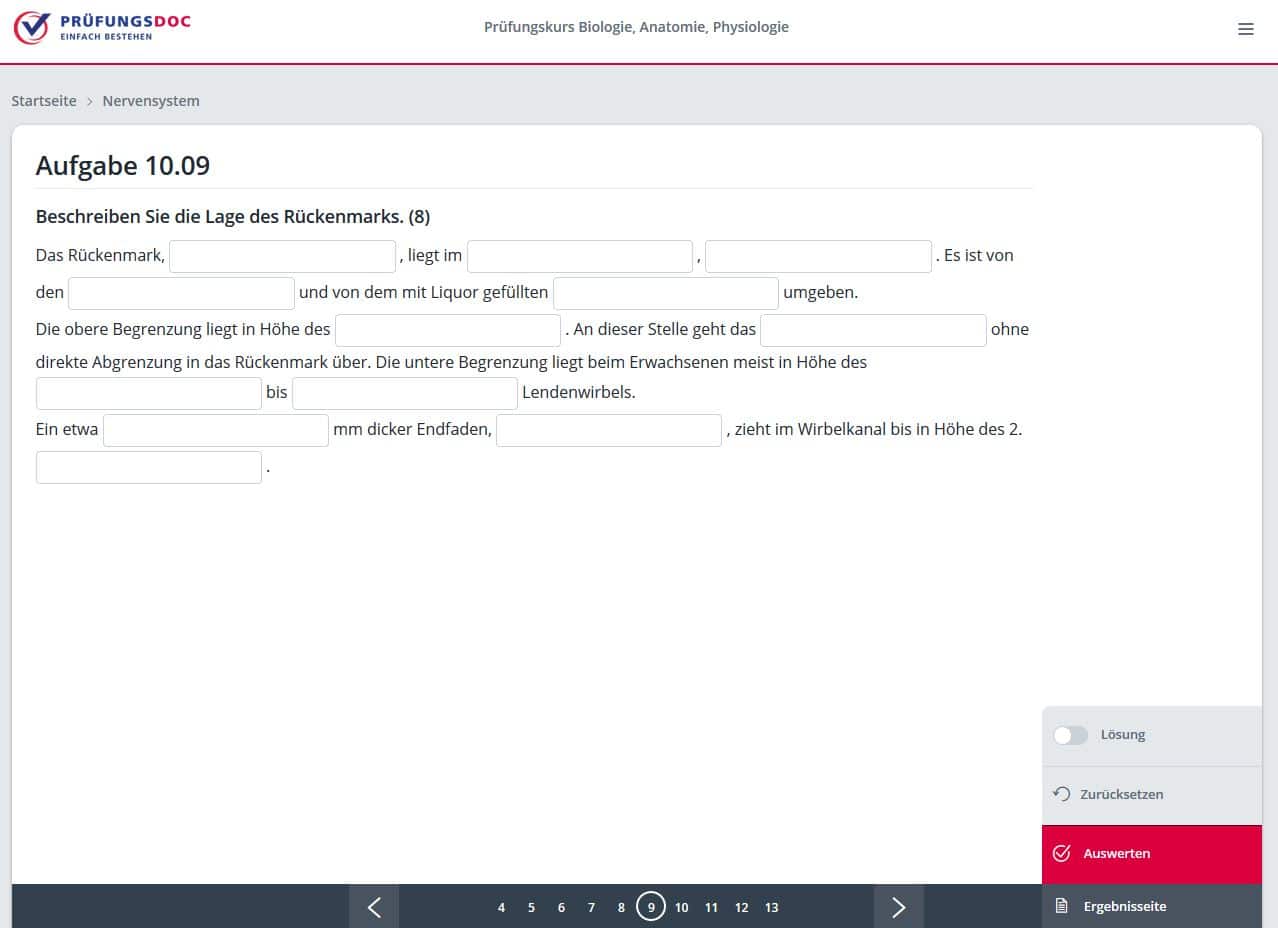
Task: Click the Zurücksetzen reset icon
Action: (x=1062, y=794)
